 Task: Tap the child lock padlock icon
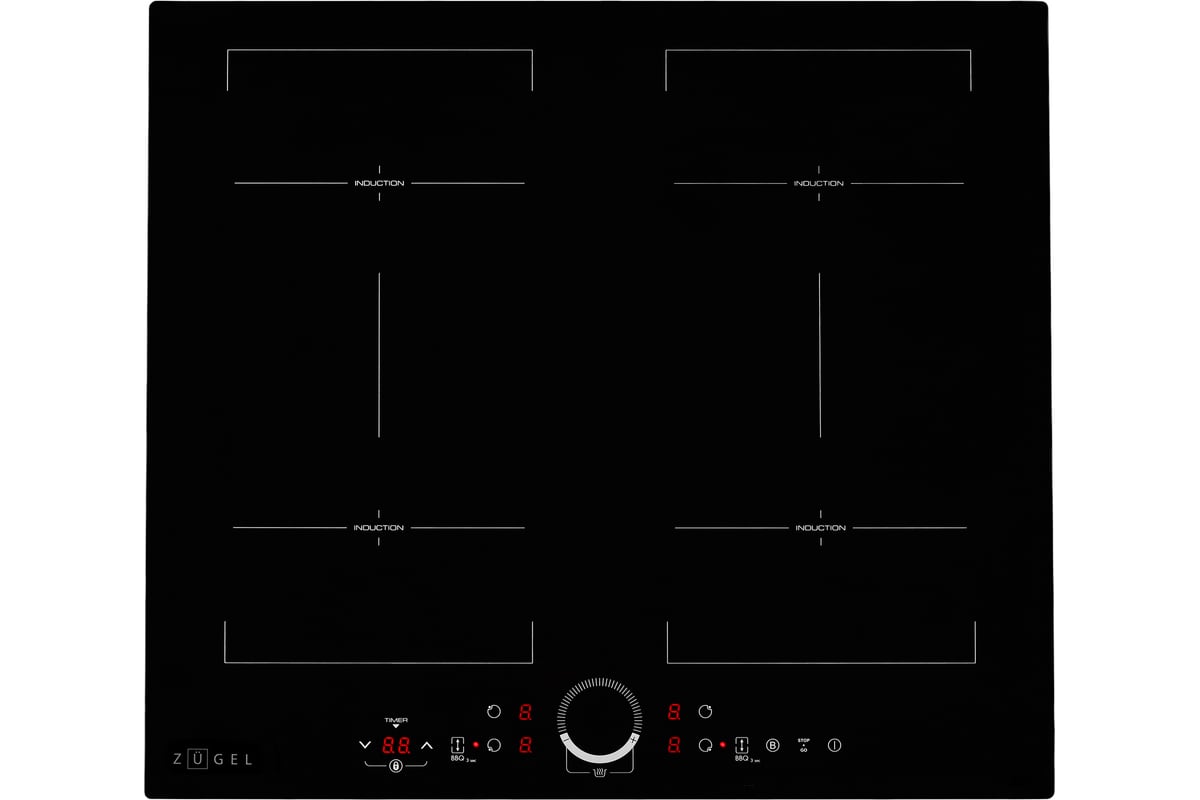[396, 766]
